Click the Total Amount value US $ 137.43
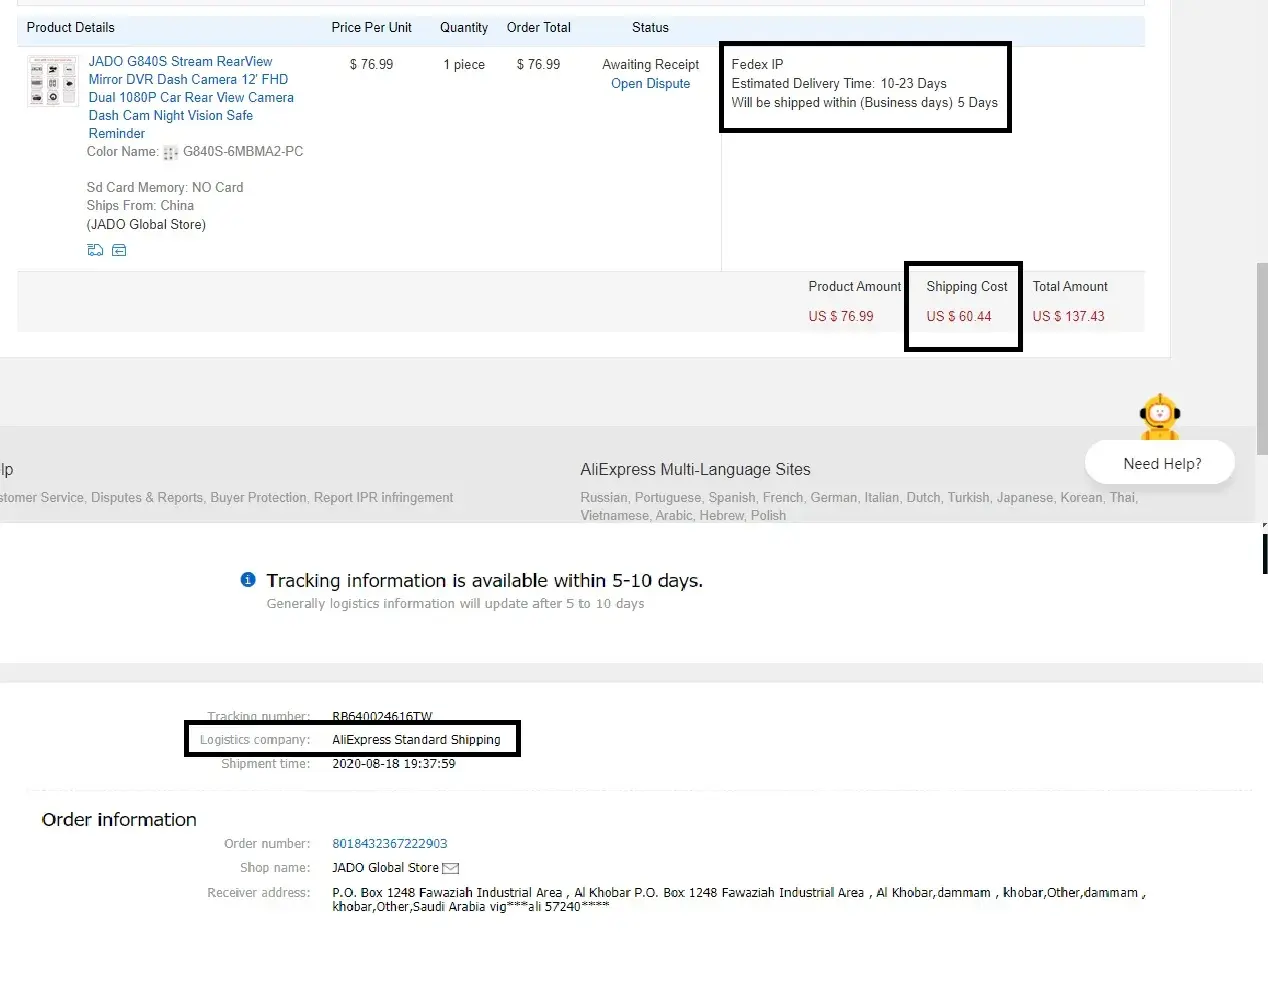The image size is (1268, 1000). pos(1069,316)
